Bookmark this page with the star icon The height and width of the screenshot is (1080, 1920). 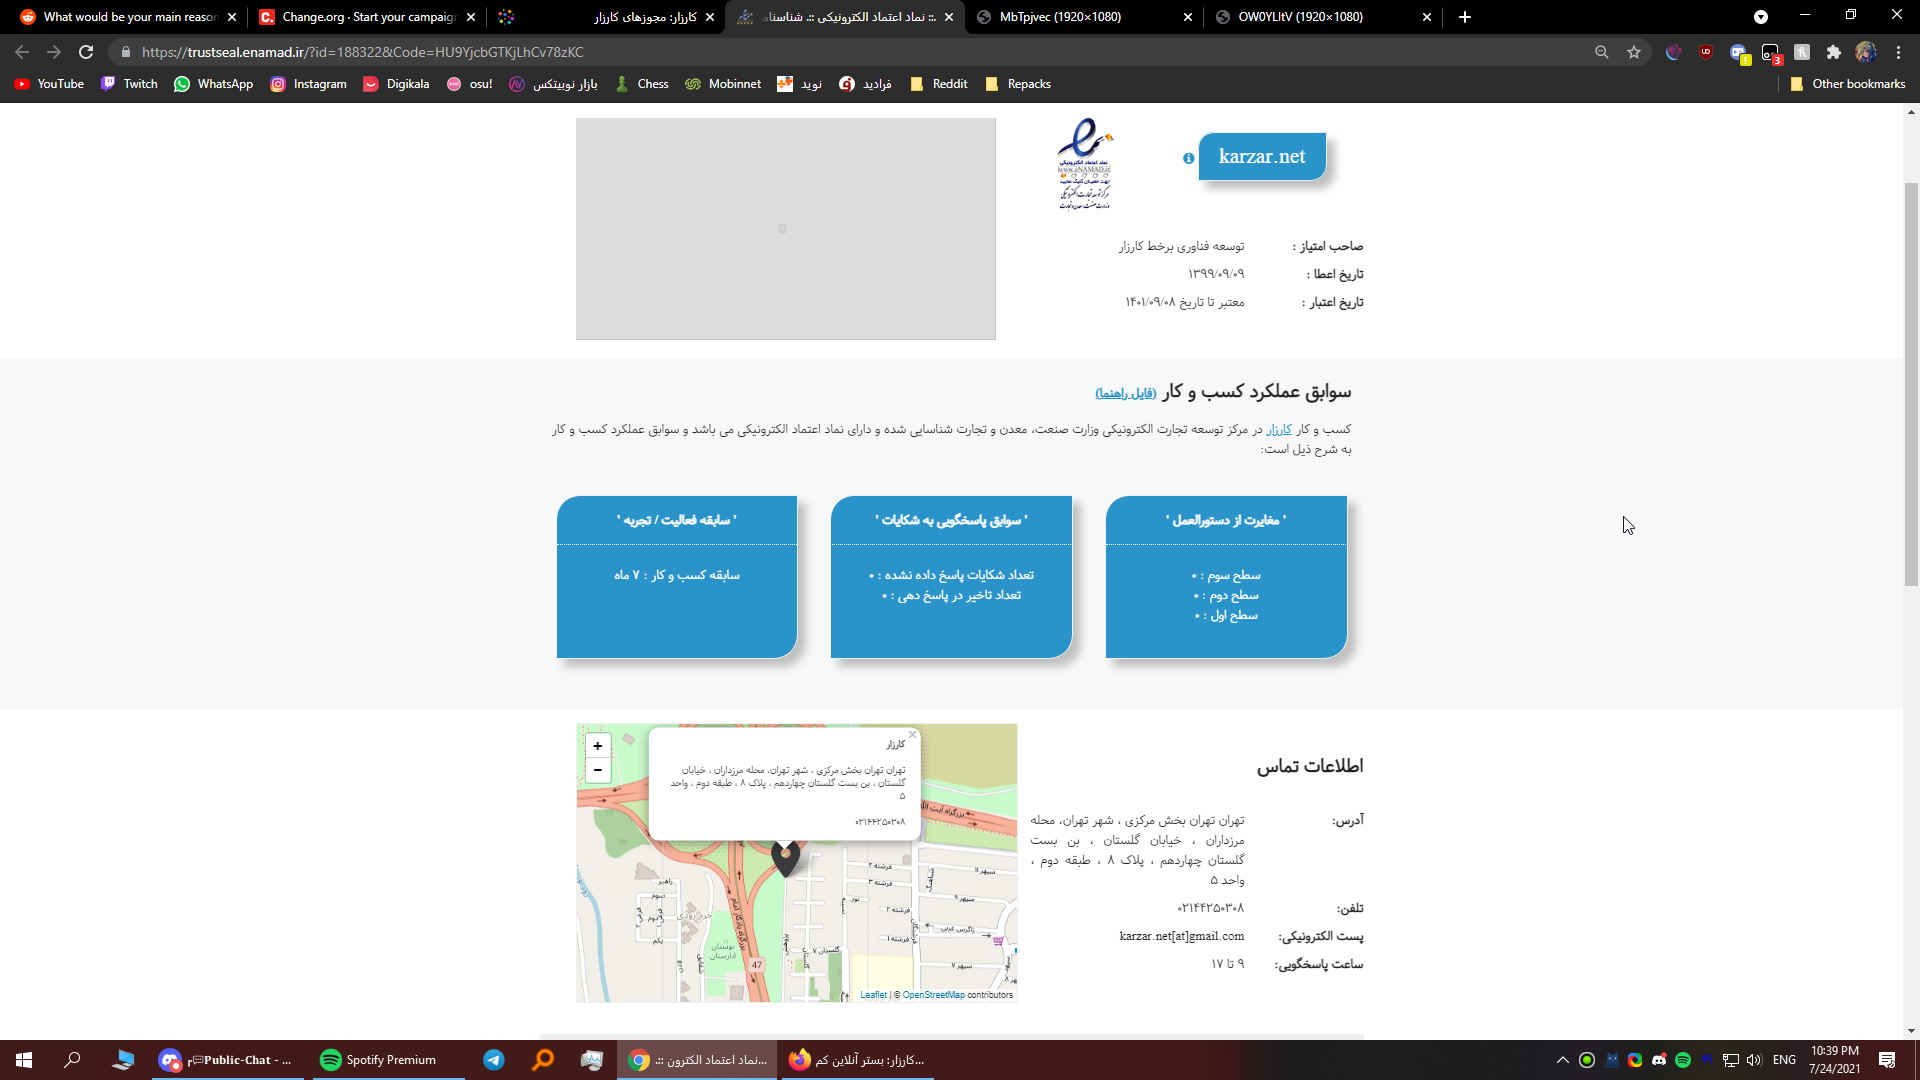[x=1634, y=52]
